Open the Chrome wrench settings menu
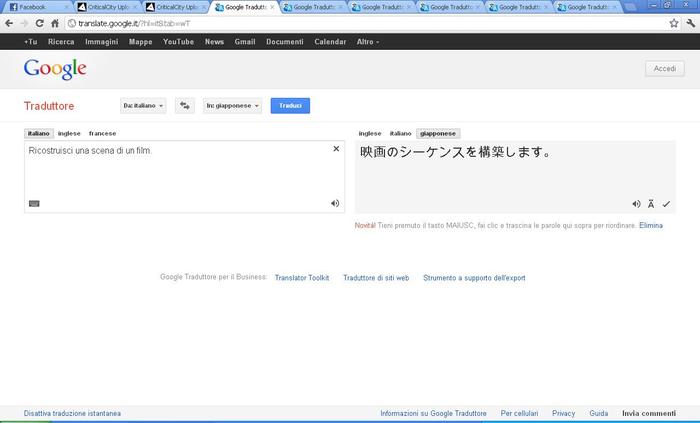This screenshot has width=700, height=423. tap(690, 23)
